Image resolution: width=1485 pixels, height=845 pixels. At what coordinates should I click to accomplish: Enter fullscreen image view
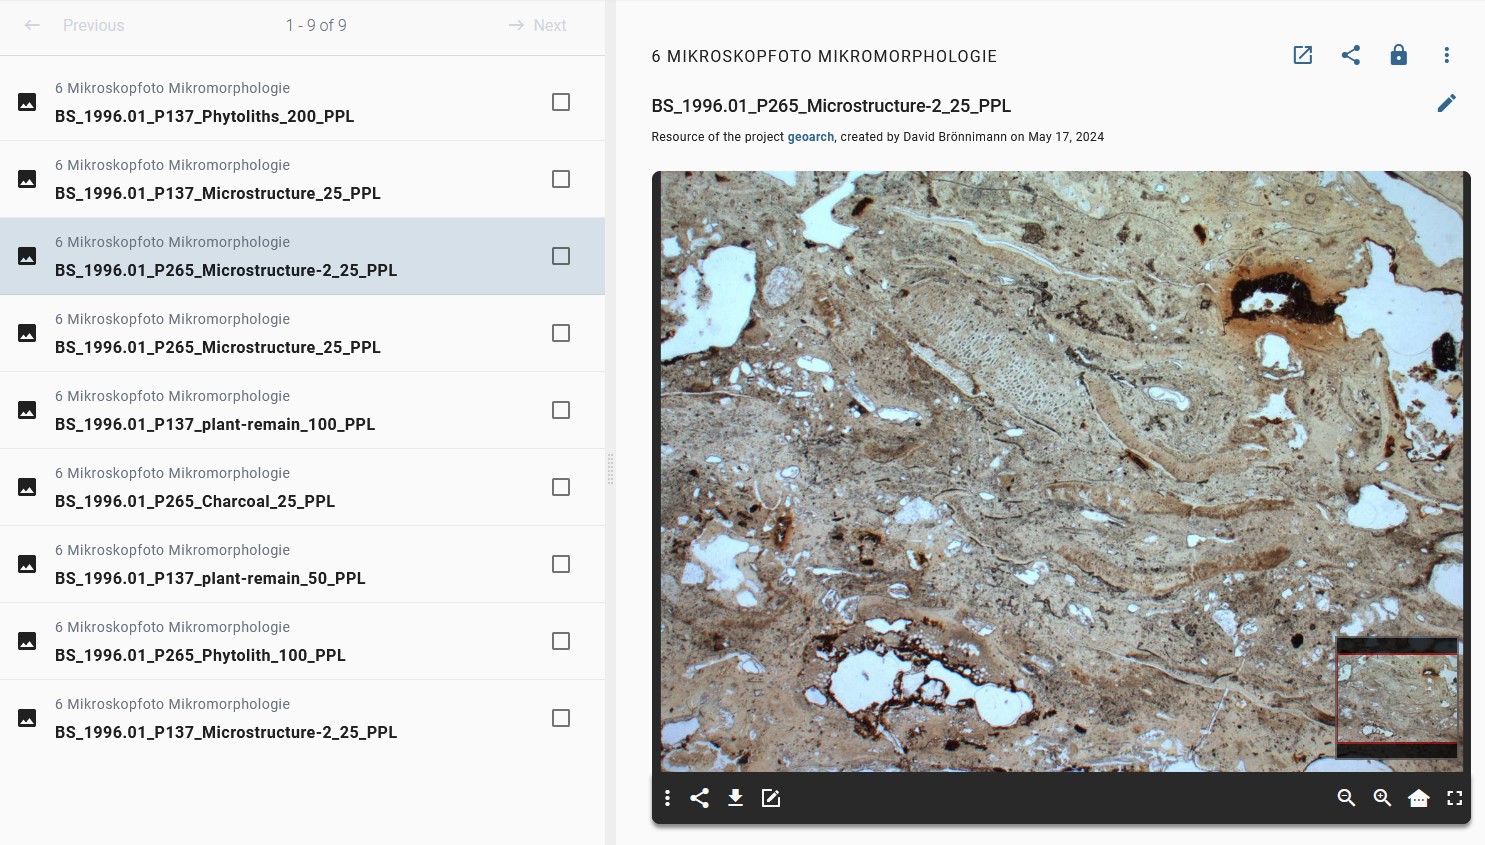(1454, 798)
